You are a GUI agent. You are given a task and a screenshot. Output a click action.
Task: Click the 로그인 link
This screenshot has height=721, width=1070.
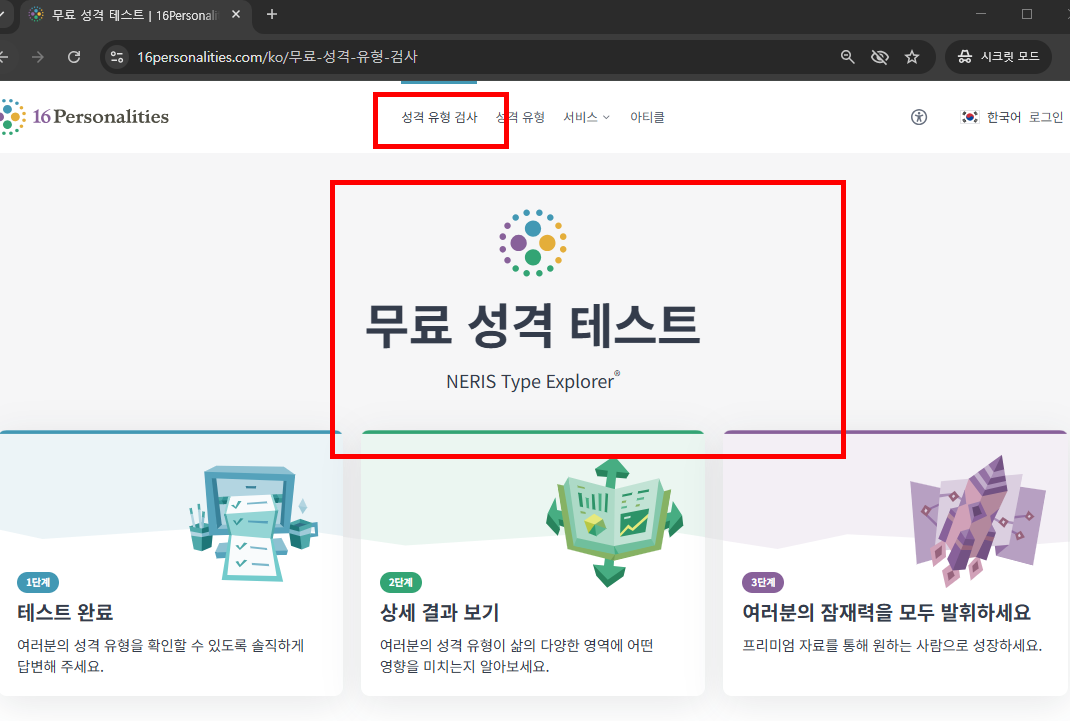tap(1046, 116)
